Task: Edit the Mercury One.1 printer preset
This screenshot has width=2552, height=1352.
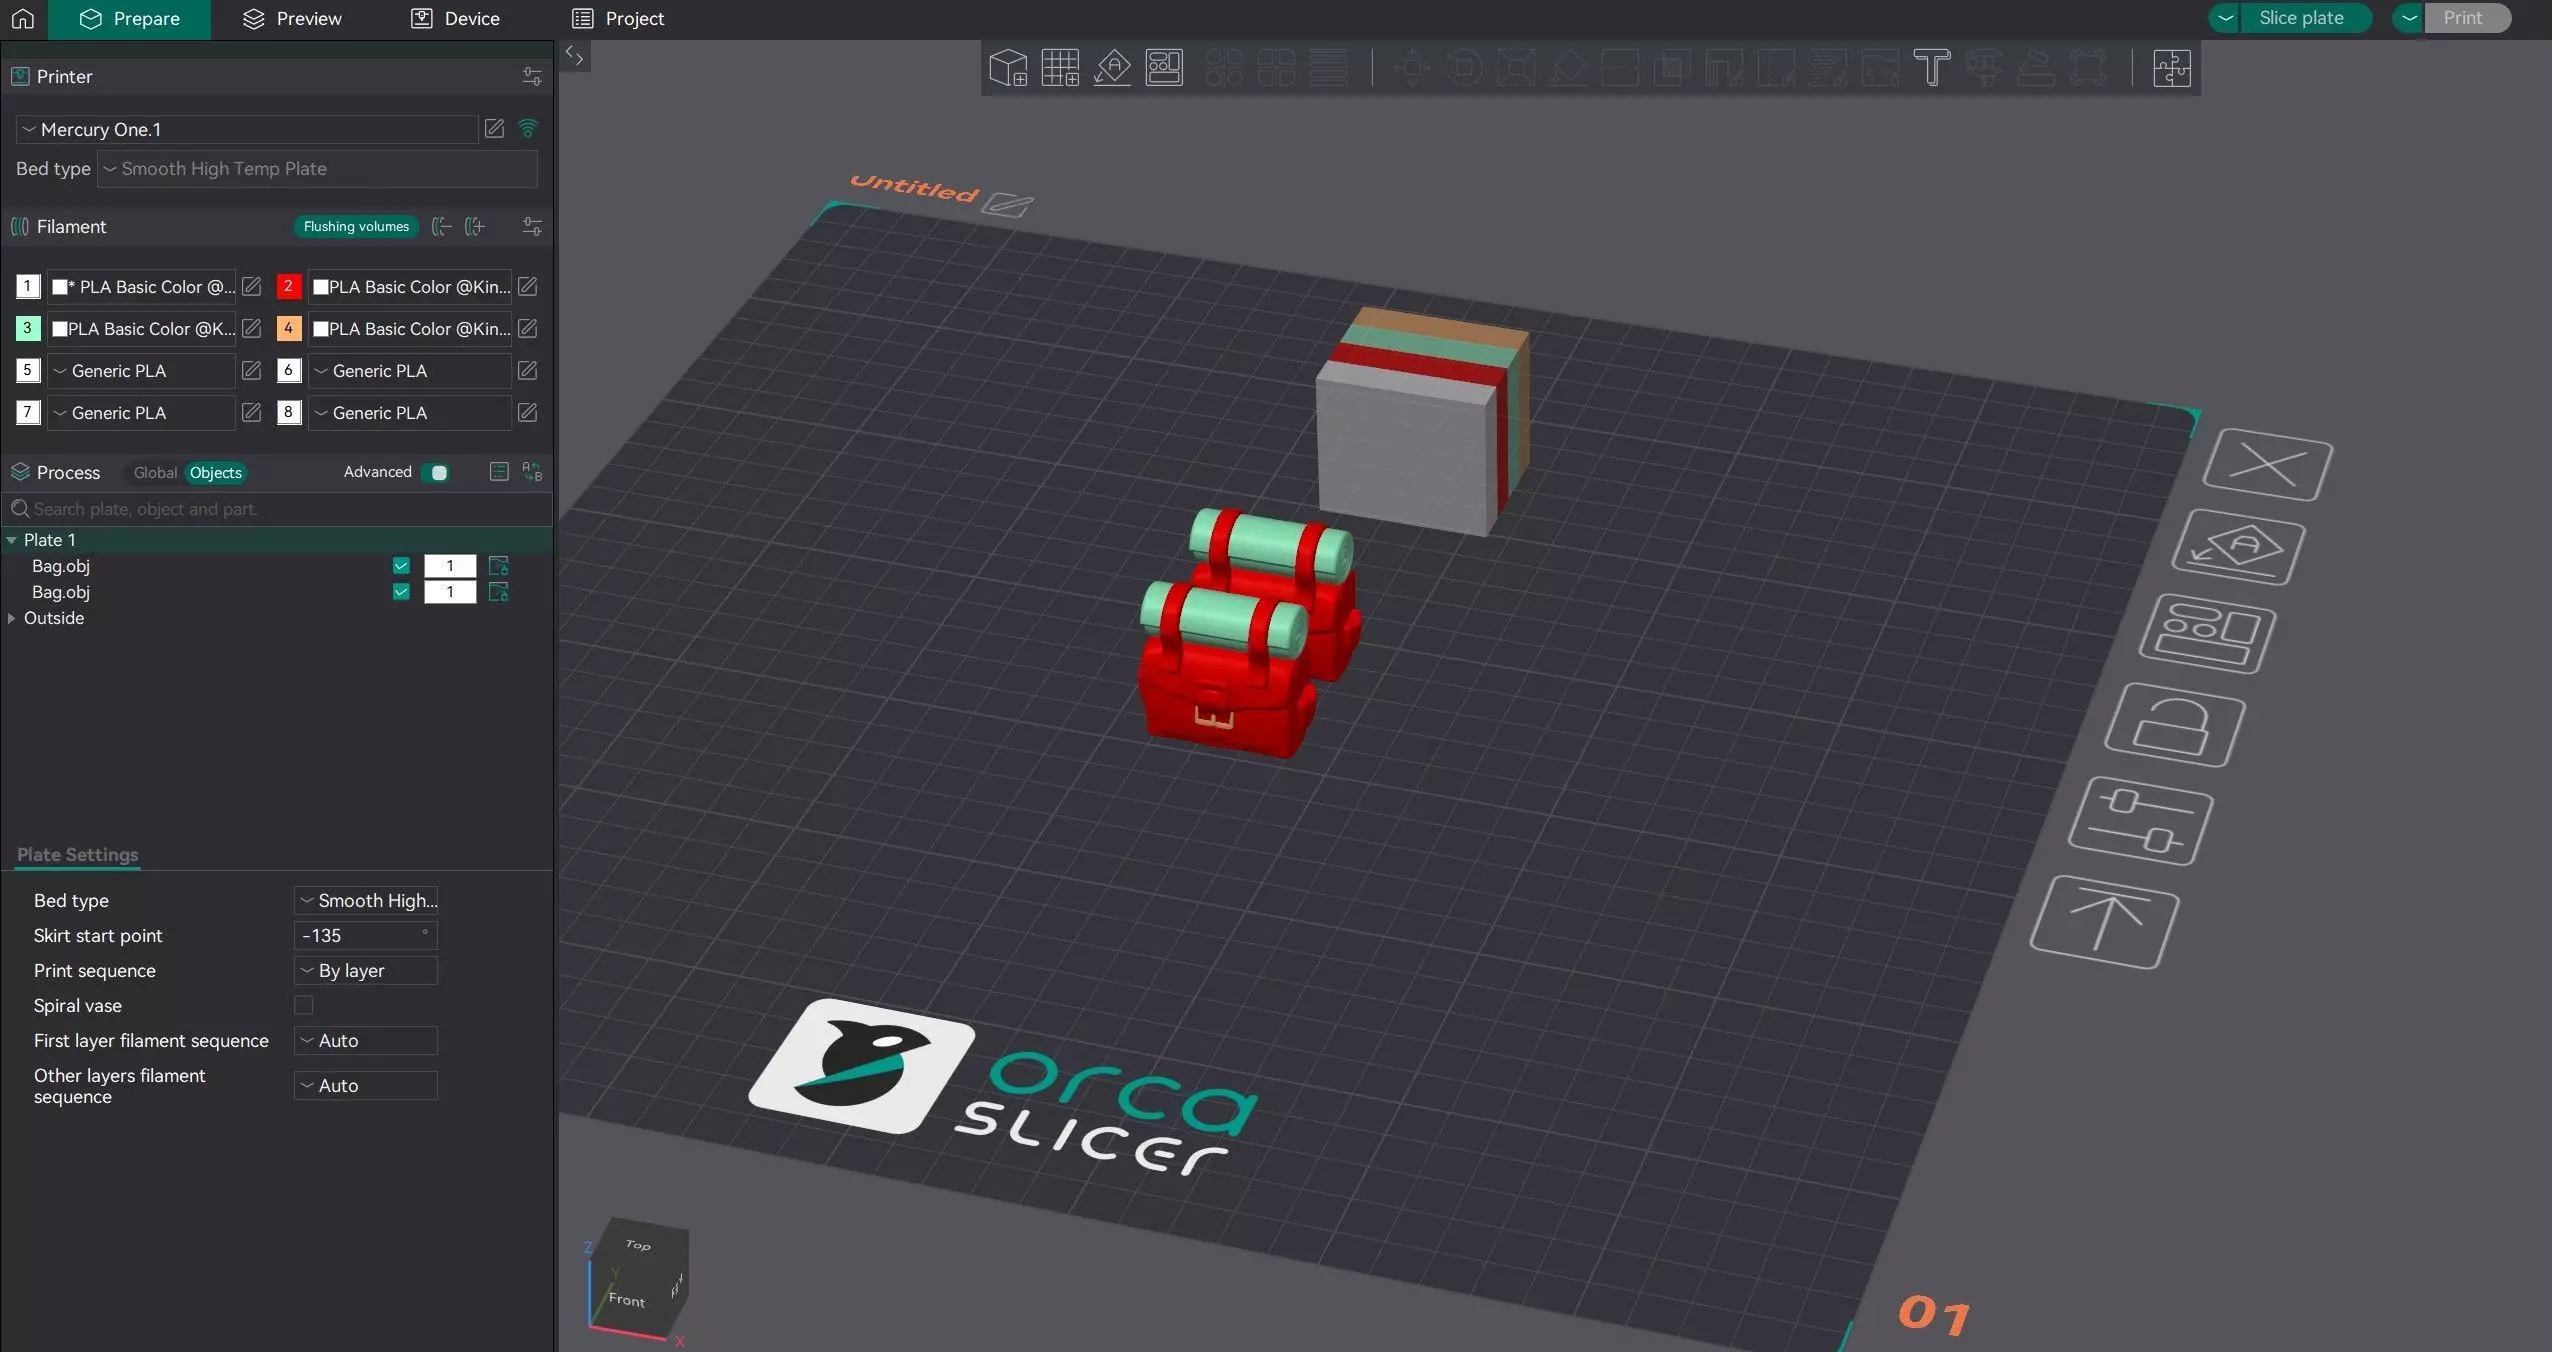Action: [x=494, y=128]
